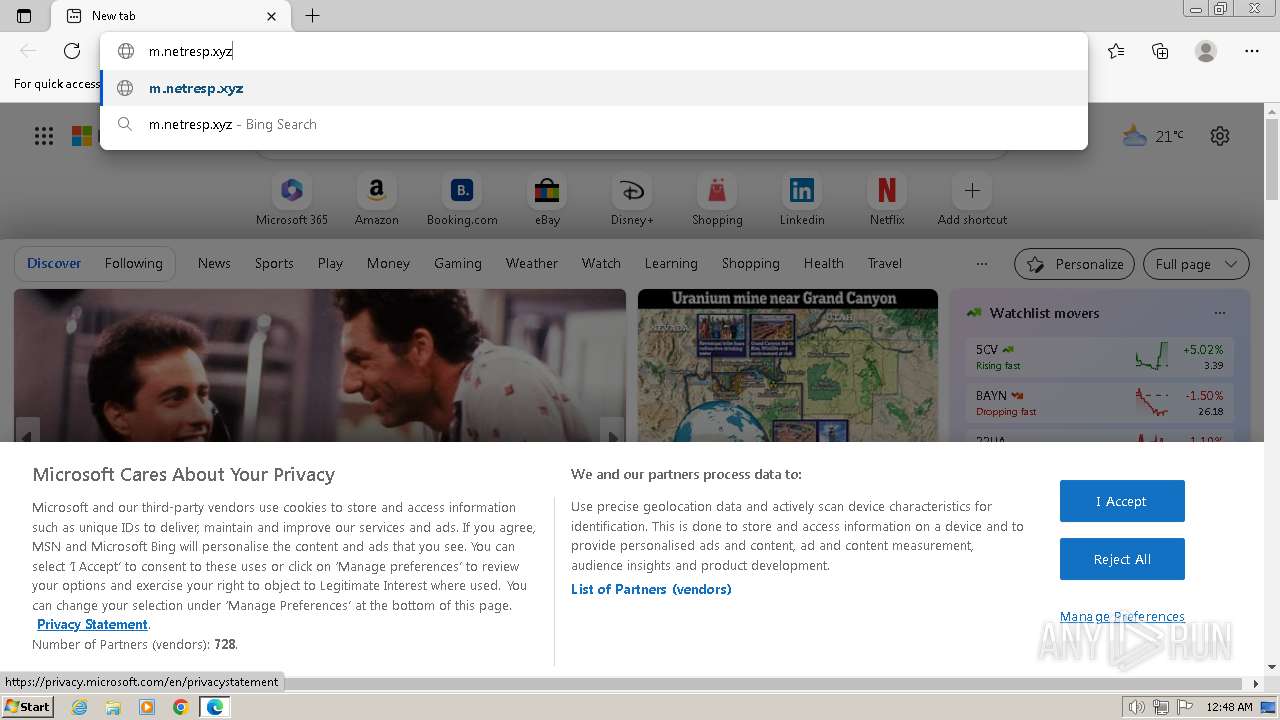Open the News feed category
This screenshot has height=720, width=1280.
(x=214, y=263)
